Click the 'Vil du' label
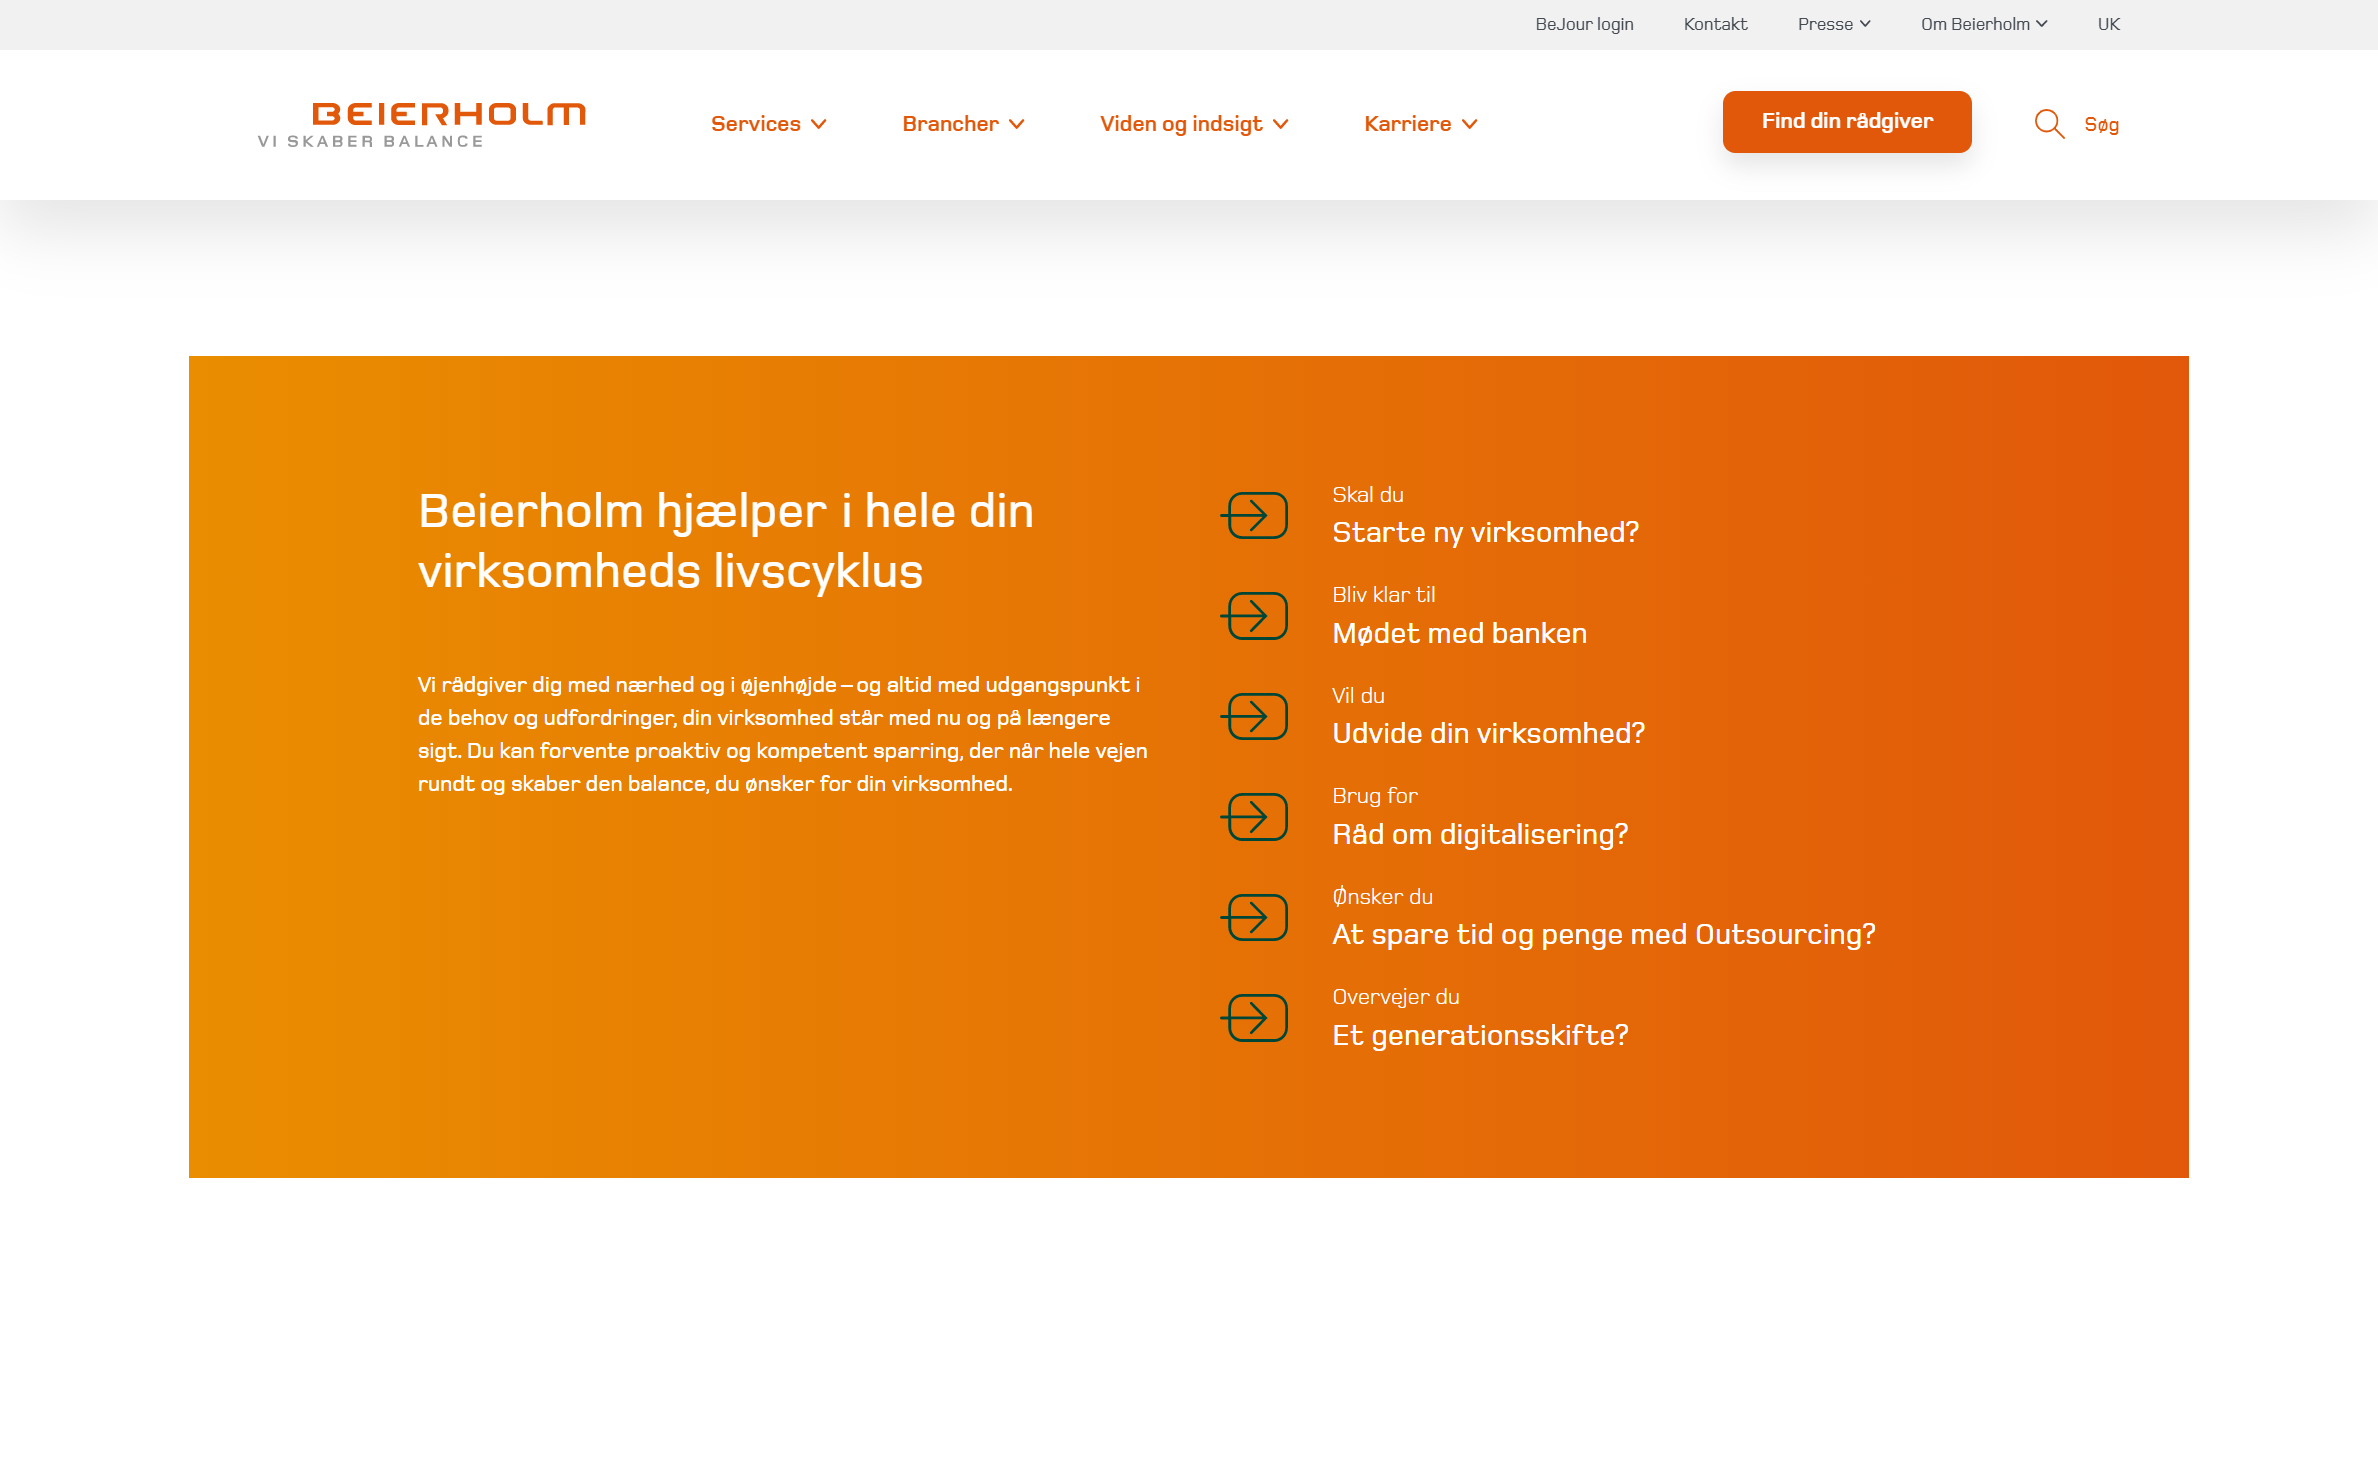2378x1463 pixels. coord(1358,696)
